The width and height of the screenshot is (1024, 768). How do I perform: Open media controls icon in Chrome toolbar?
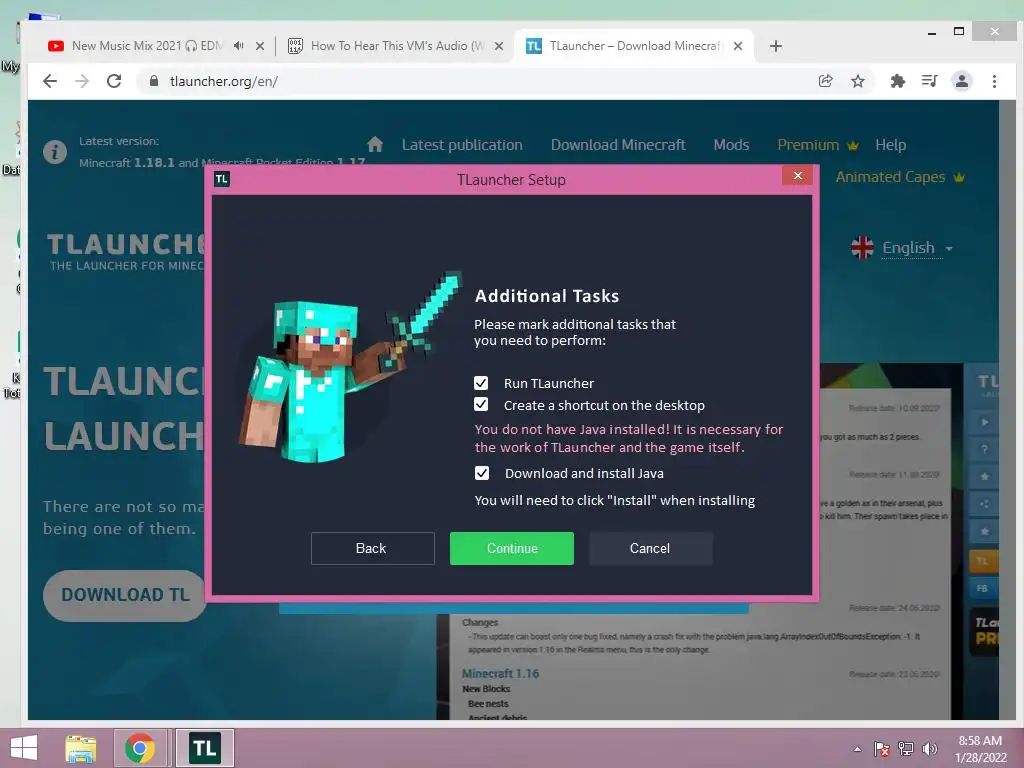tap(929, 81)
